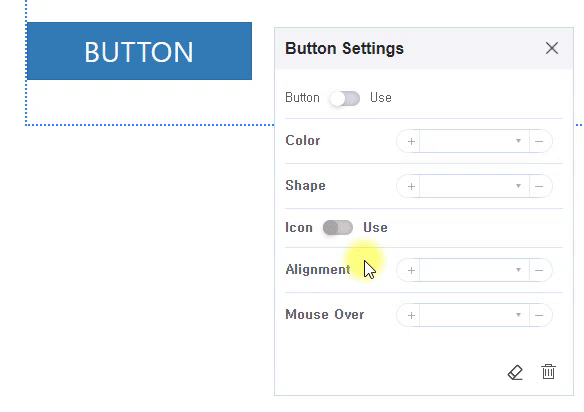584x412 pixels.
Task: Click the eraser icon in Button Settings
Action: click(515, 372)
